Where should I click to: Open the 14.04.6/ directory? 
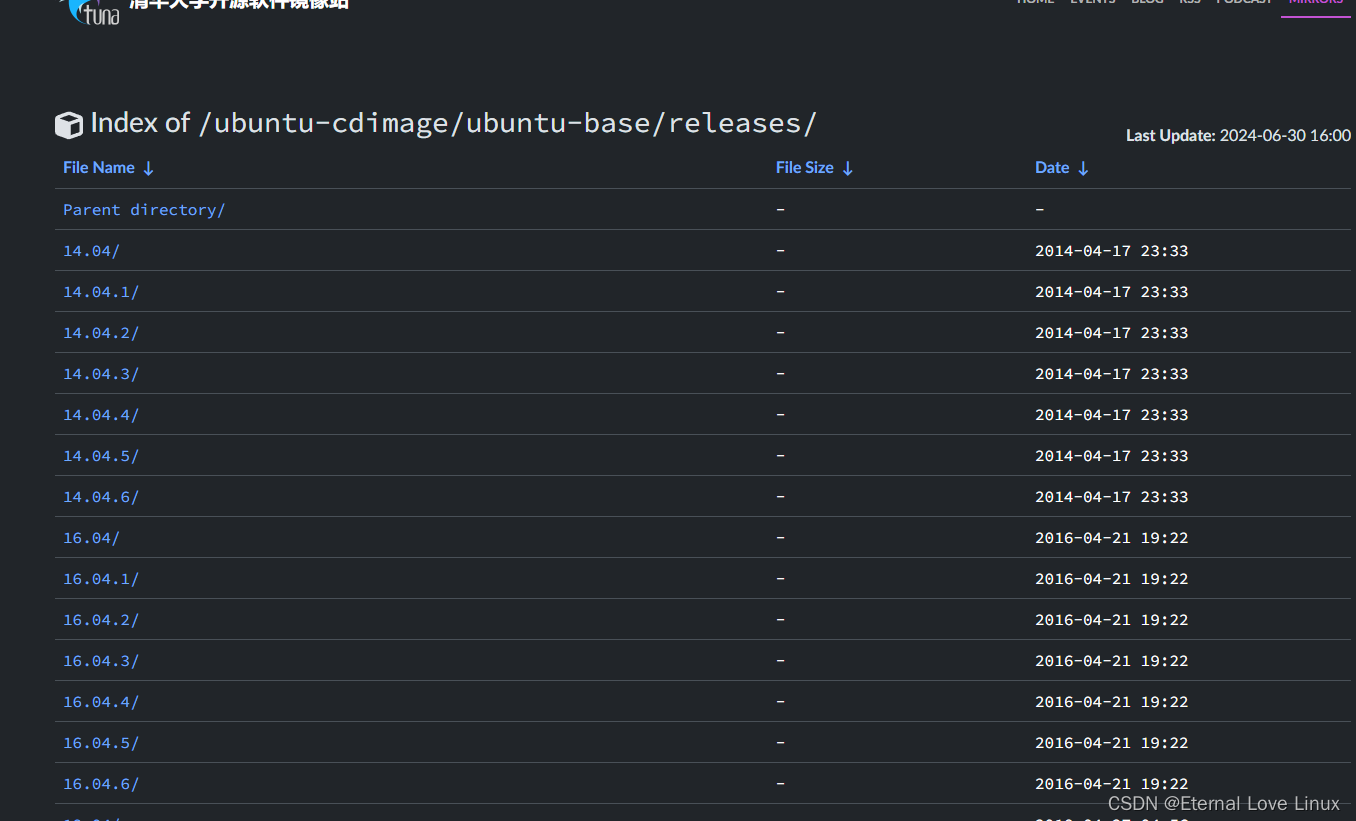coord(100,496)
